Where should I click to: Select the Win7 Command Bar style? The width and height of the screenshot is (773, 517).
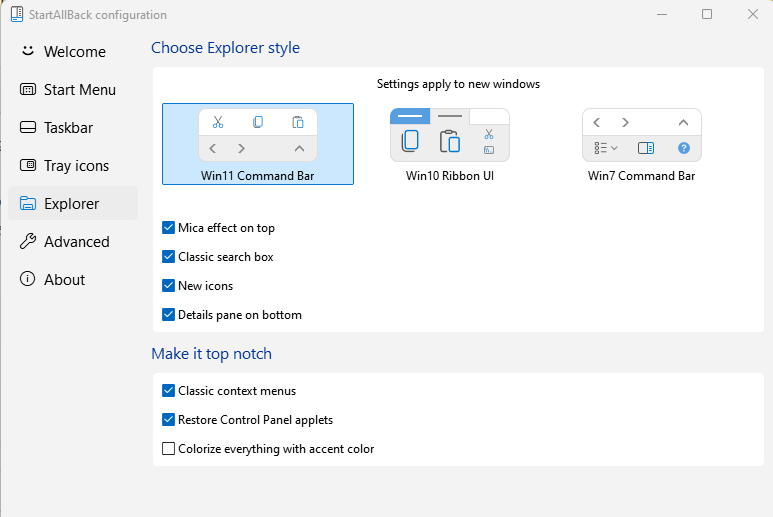pyautogui.click(x=641, y=144)
